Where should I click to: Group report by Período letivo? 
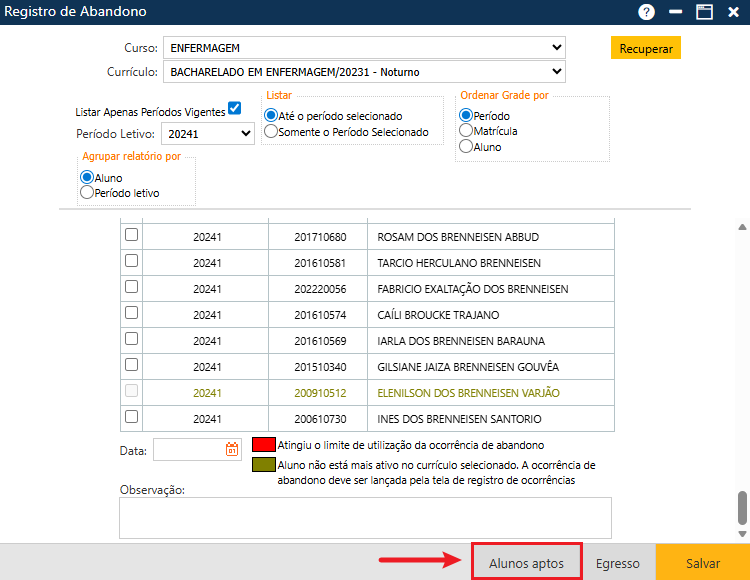tap(87, 193)
